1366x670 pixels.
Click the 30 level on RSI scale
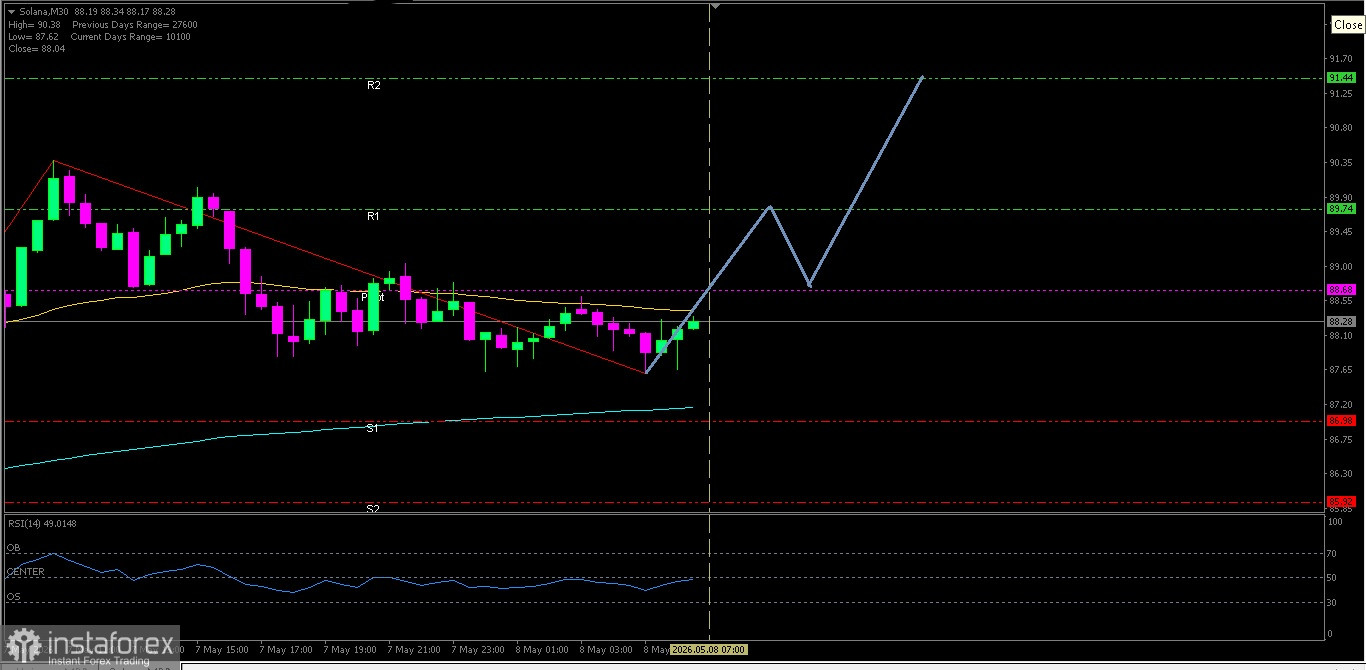[1331, 602]
